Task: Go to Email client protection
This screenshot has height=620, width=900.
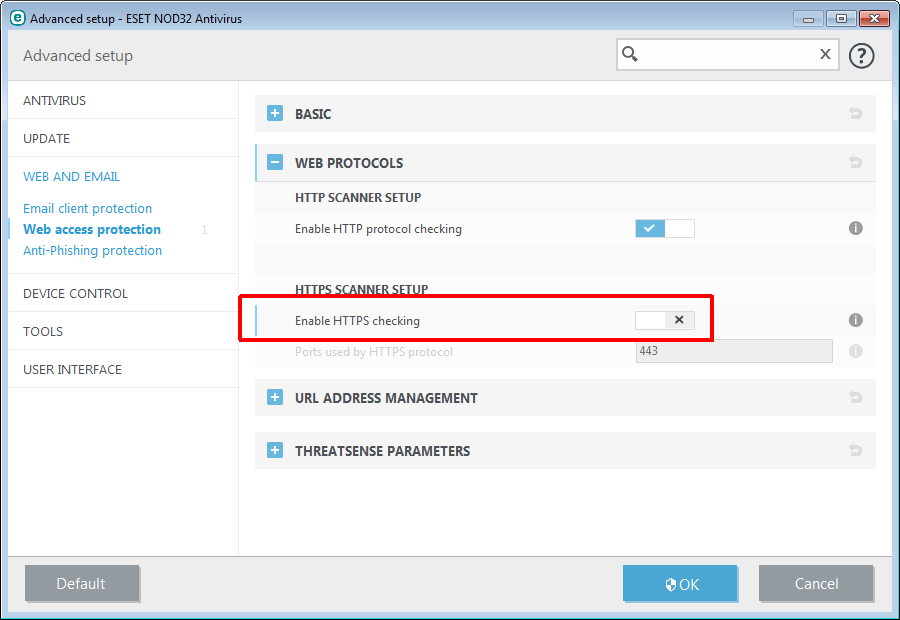Action: (87, 208)
